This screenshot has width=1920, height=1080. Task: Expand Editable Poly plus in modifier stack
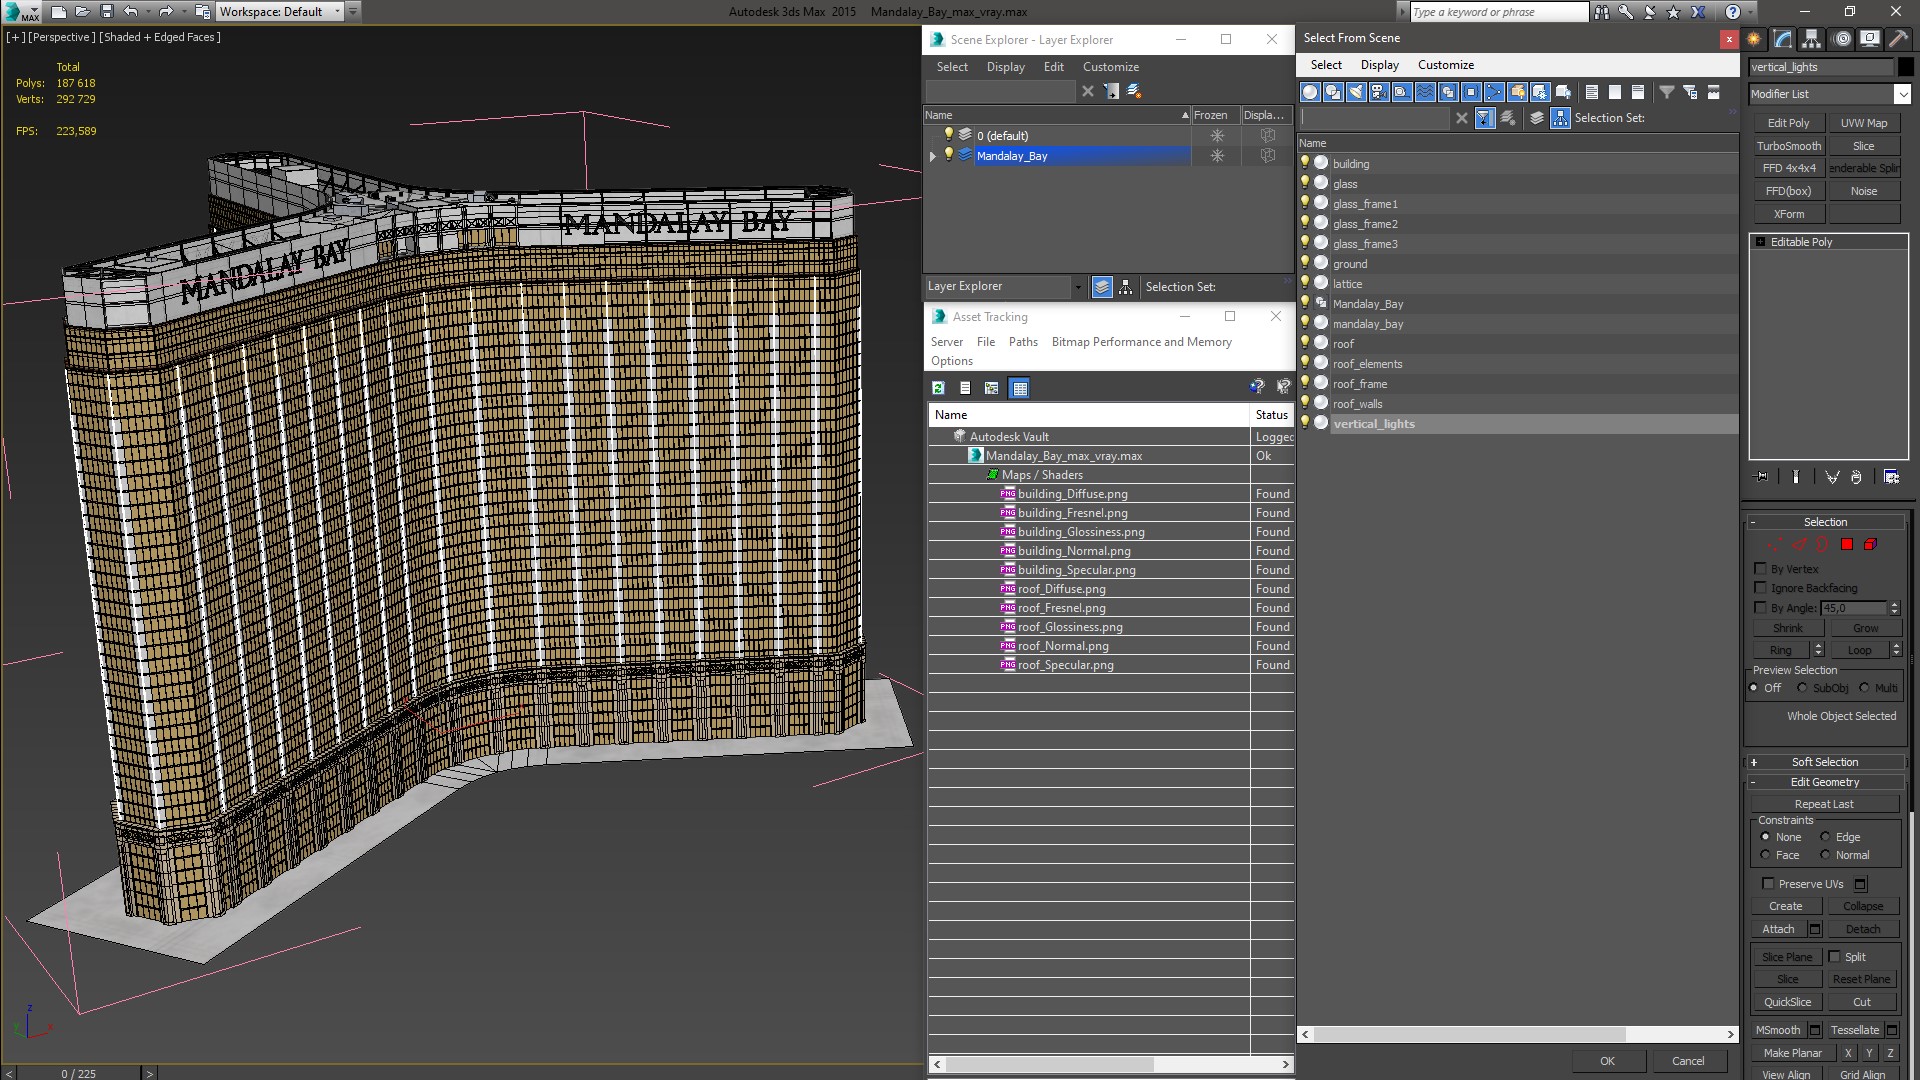1760,242
